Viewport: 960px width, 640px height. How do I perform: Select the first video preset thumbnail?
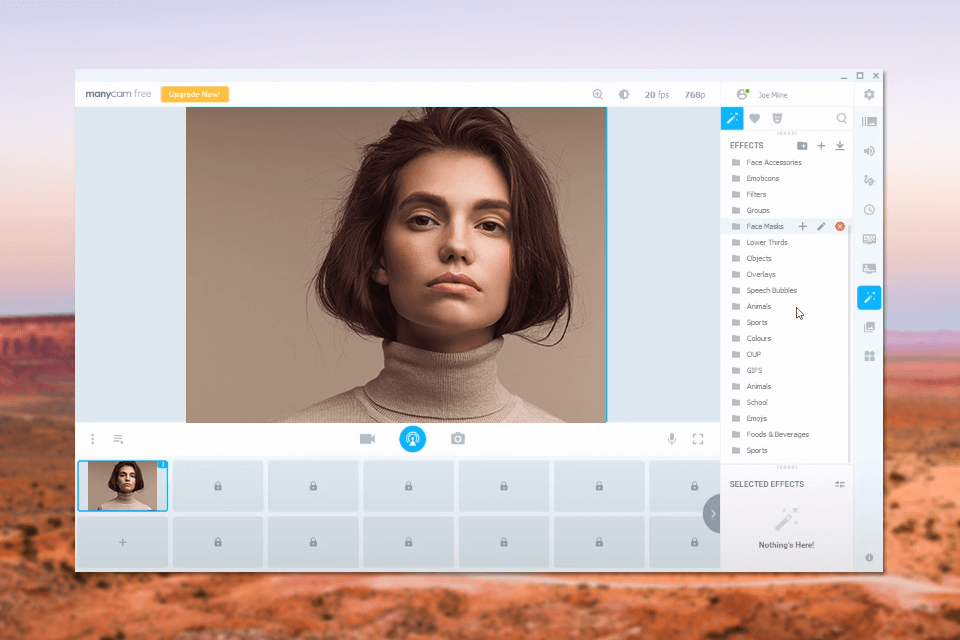tap(122, 486)
